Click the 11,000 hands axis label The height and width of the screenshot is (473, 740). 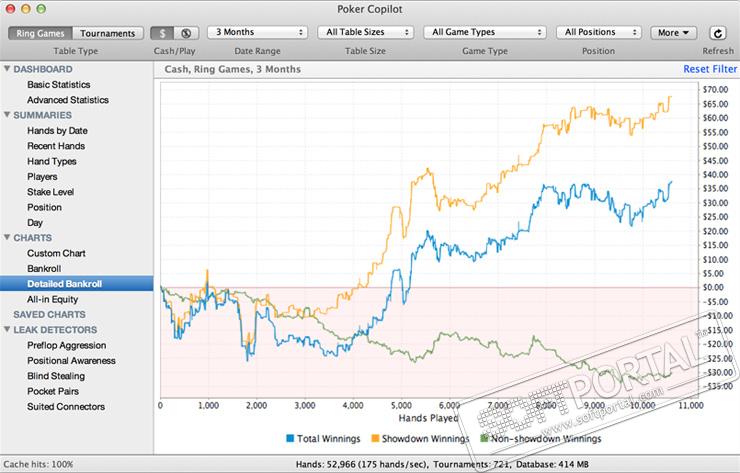pyautogui.click(x=690, y=405)
